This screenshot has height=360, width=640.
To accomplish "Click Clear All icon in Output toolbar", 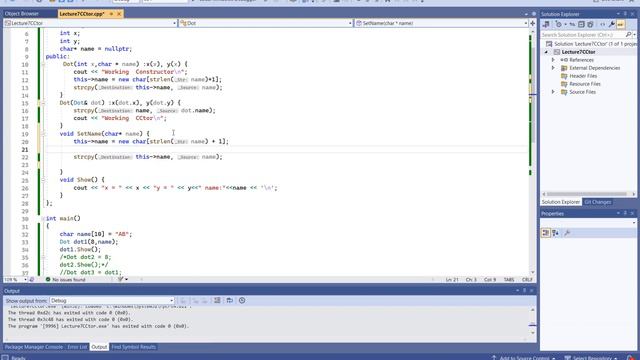I will pyautogui.click(x=217, y=300).
